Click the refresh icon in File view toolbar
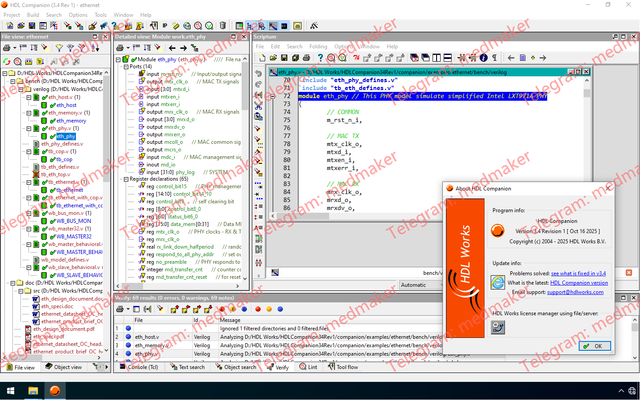 [7, 62]
